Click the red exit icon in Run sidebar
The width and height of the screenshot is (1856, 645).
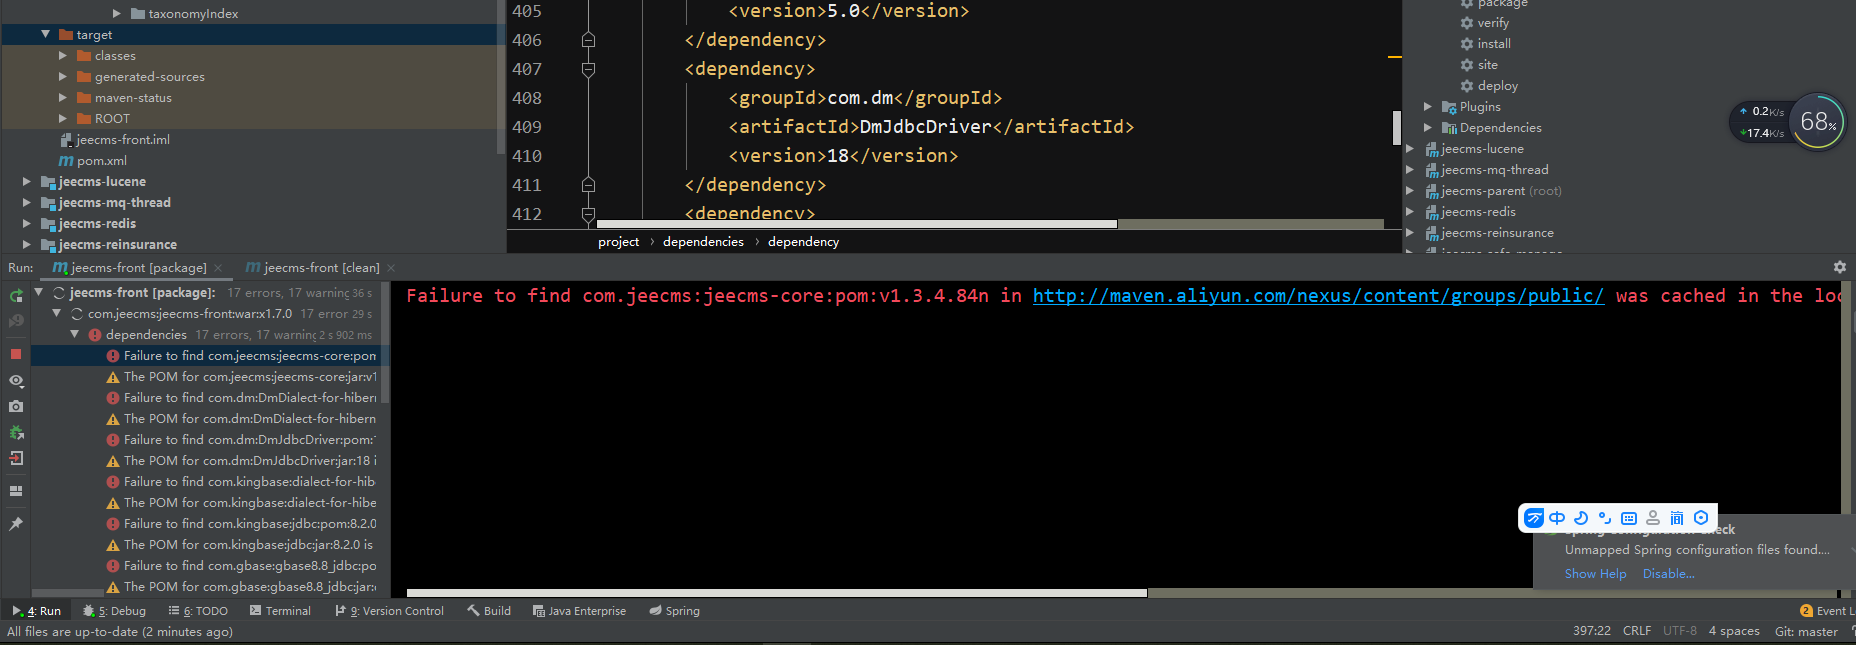(16, 458)
